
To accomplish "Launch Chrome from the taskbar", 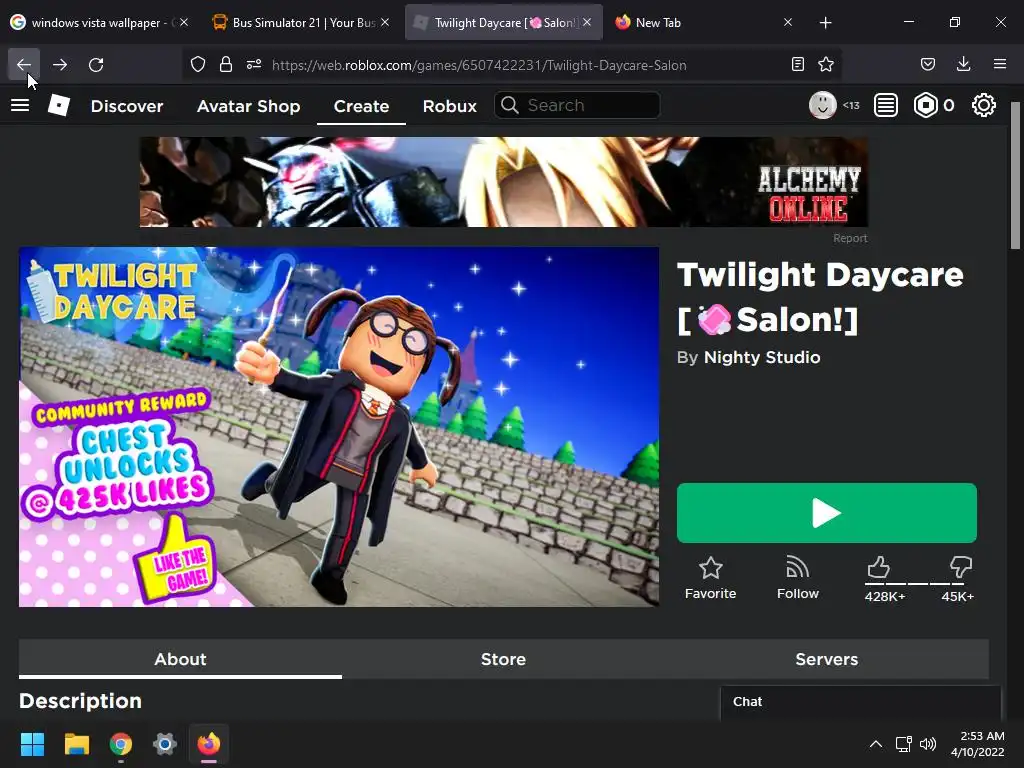I will (121, 744).
